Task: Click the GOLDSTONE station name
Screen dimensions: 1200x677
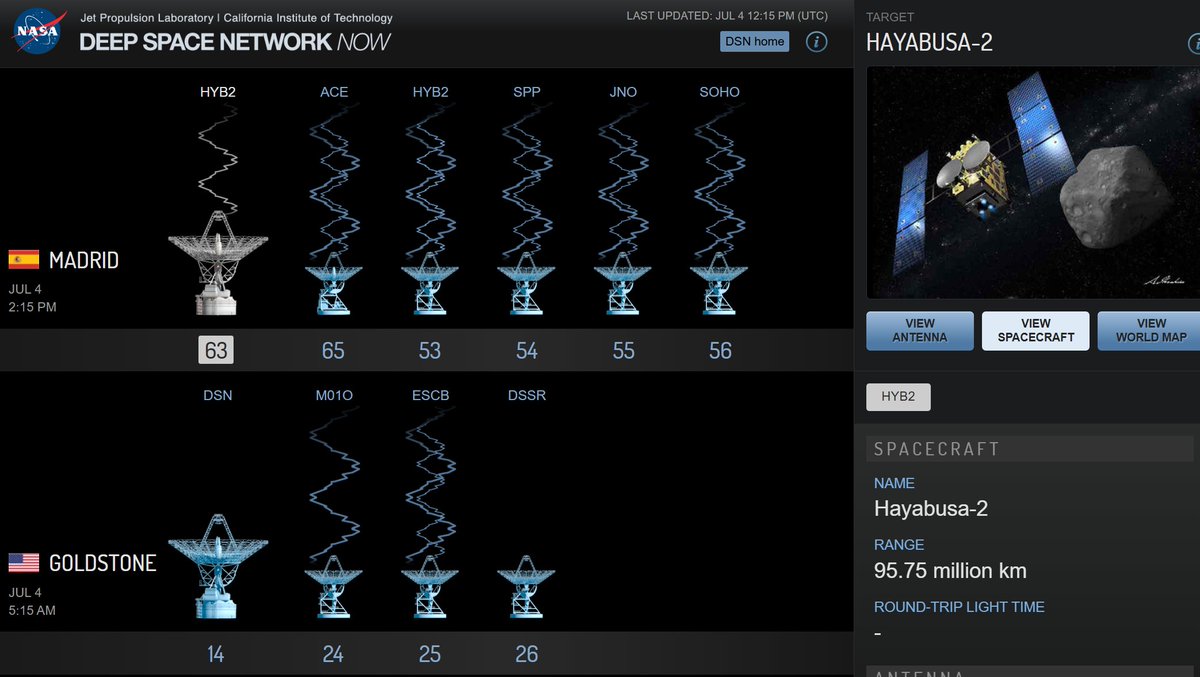Action: click(x=103, y=563)
